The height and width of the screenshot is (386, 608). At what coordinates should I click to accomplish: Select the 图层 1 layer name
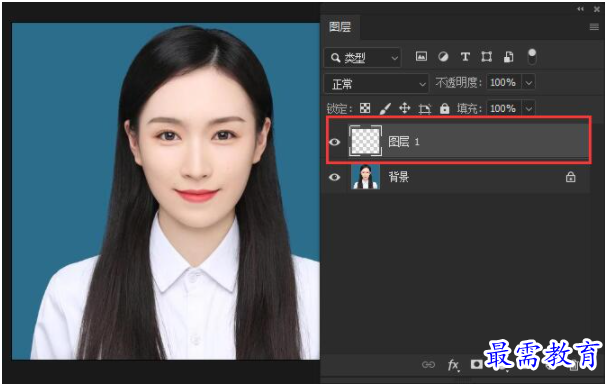(404, 142)
